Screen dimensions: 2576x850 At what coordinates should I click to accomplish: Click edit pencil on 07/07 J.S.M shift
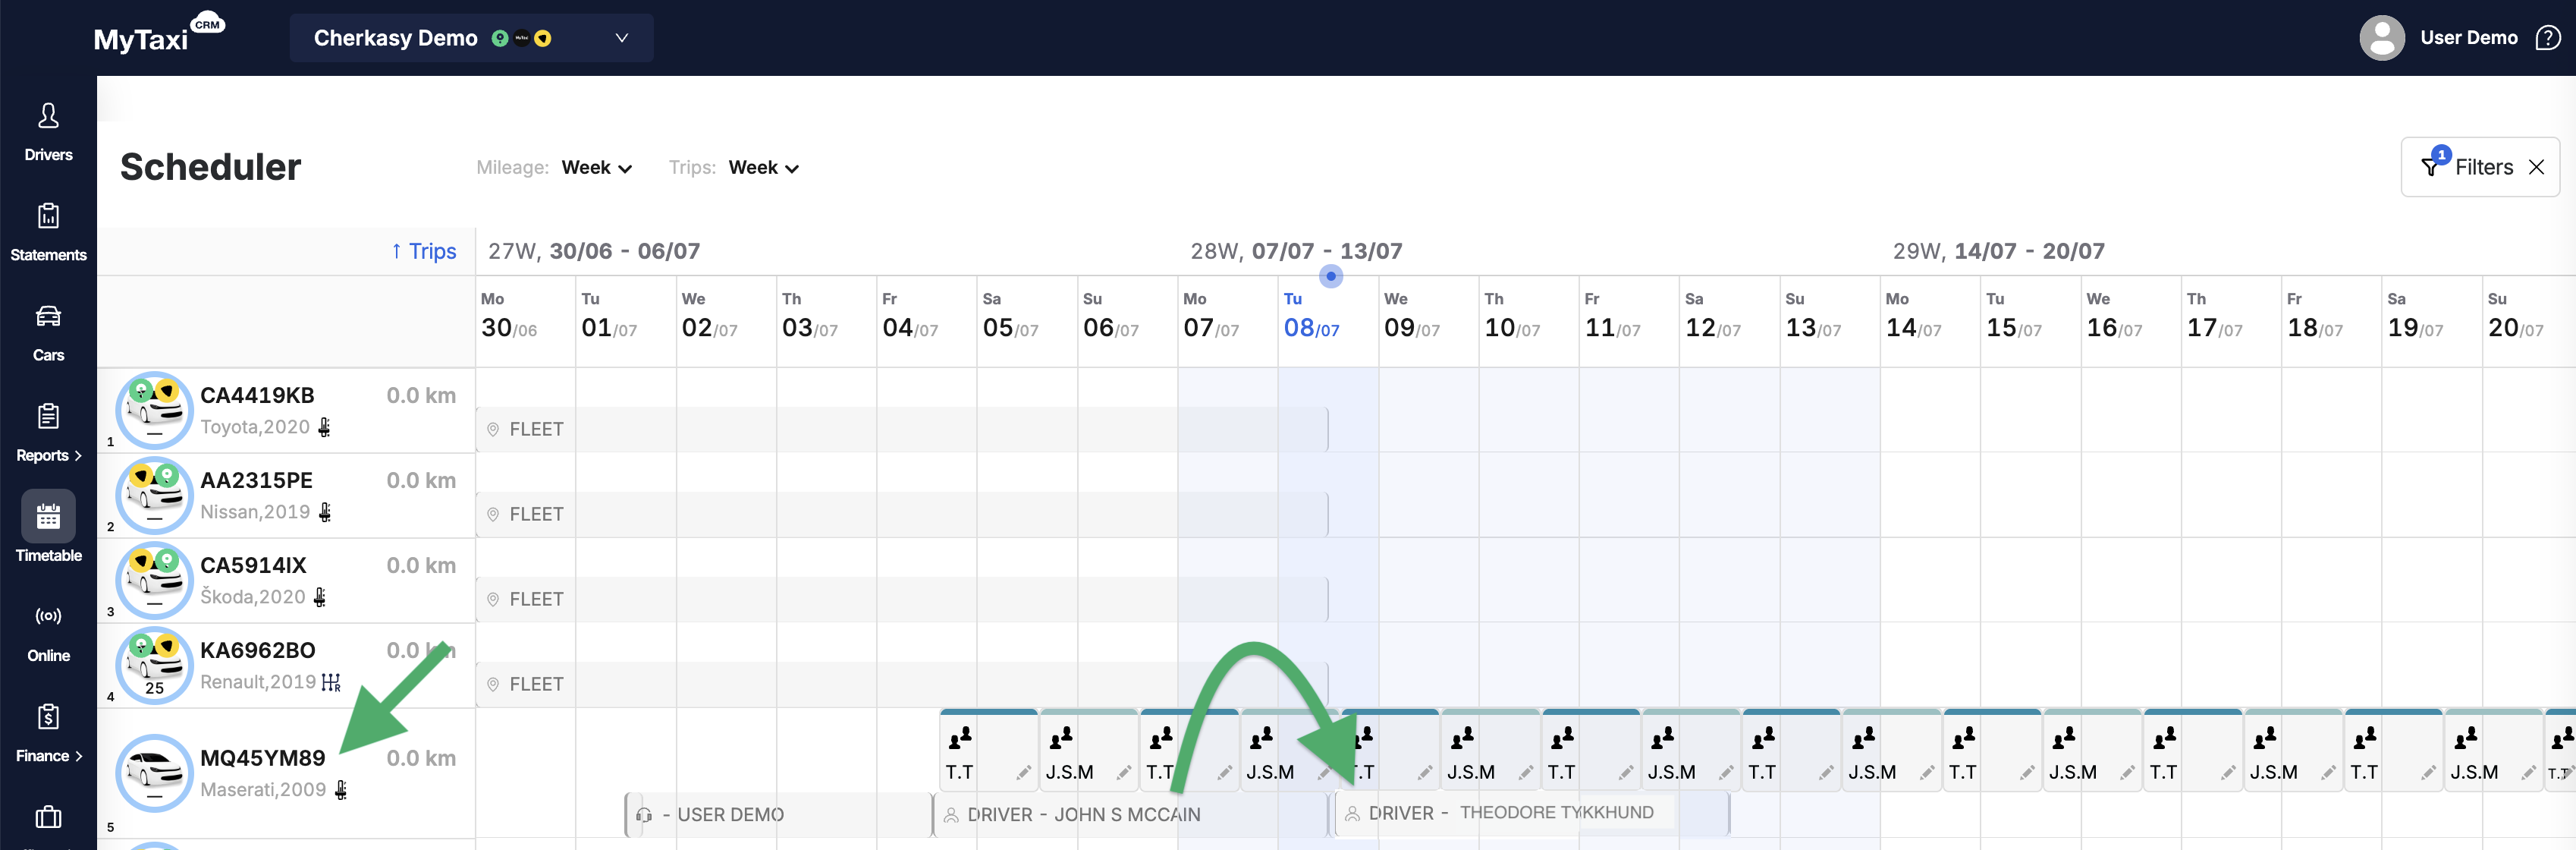(1324, 773)
